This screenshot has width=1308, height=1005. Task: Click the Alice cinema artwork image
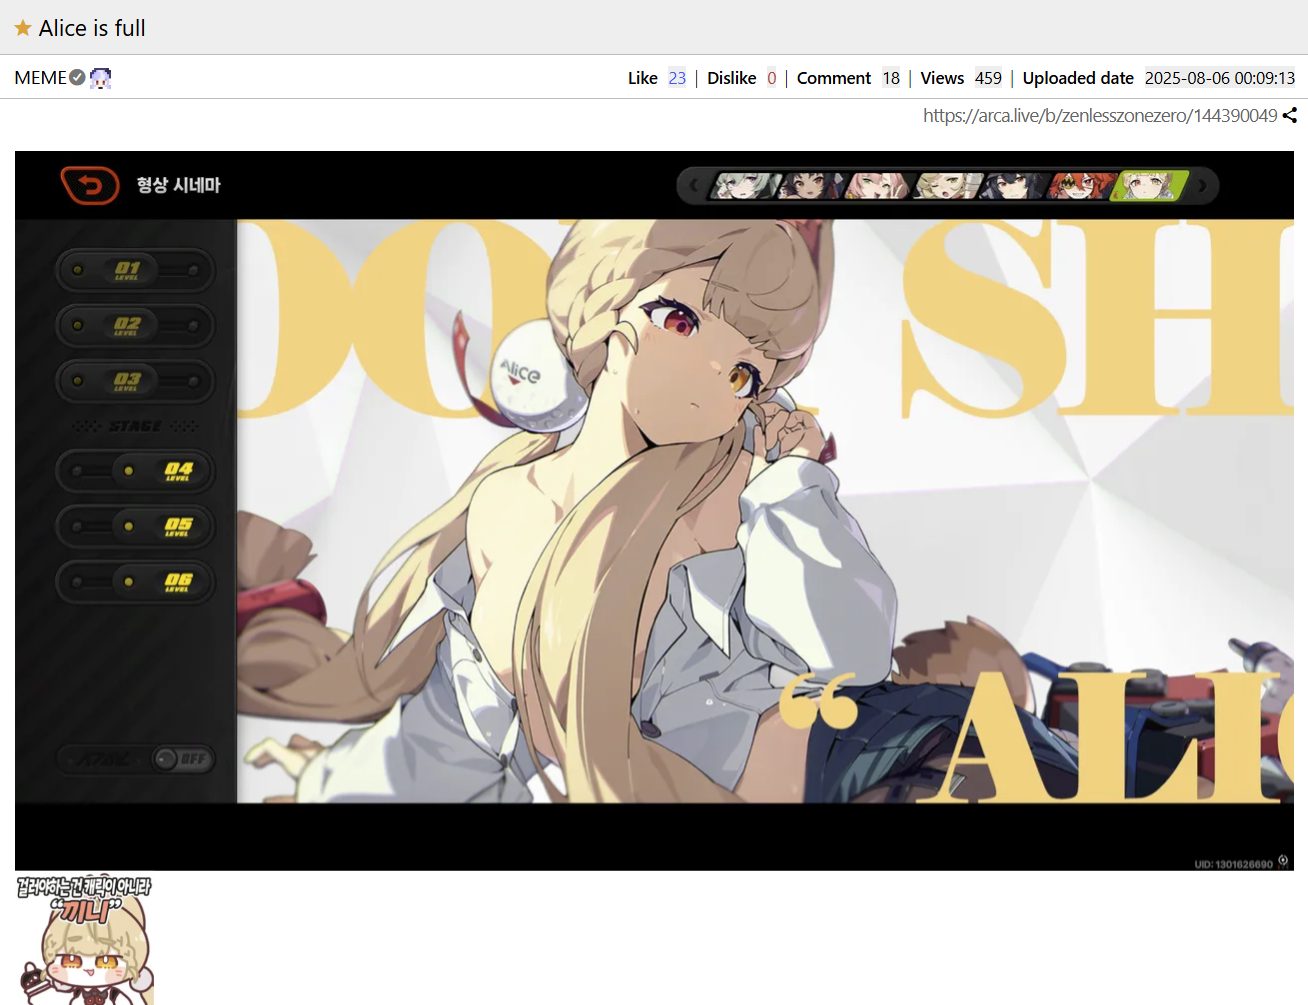click(x=765, y=511)
